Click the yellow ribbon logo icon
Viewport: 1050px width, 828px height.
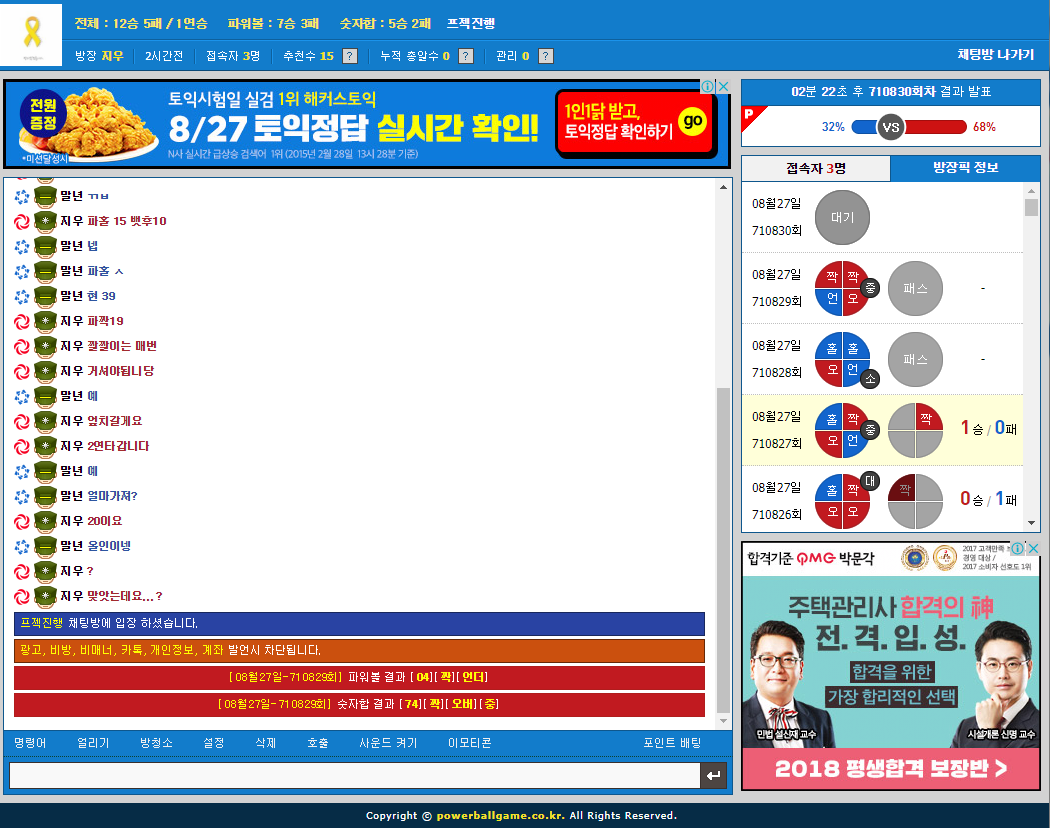click(31, 33)
